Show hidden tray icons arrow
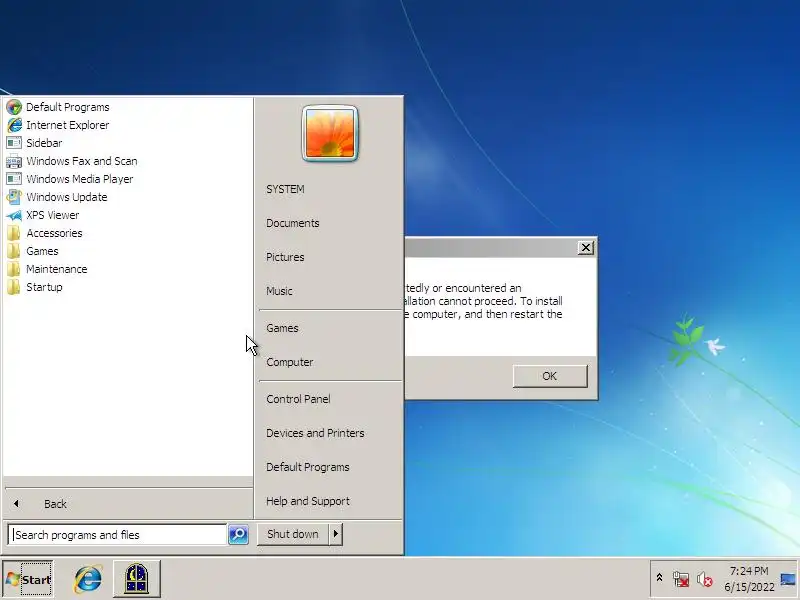Image resolution: width=800 pixels, height=600 pixels. pyautogui.click(x=659, y=578)
